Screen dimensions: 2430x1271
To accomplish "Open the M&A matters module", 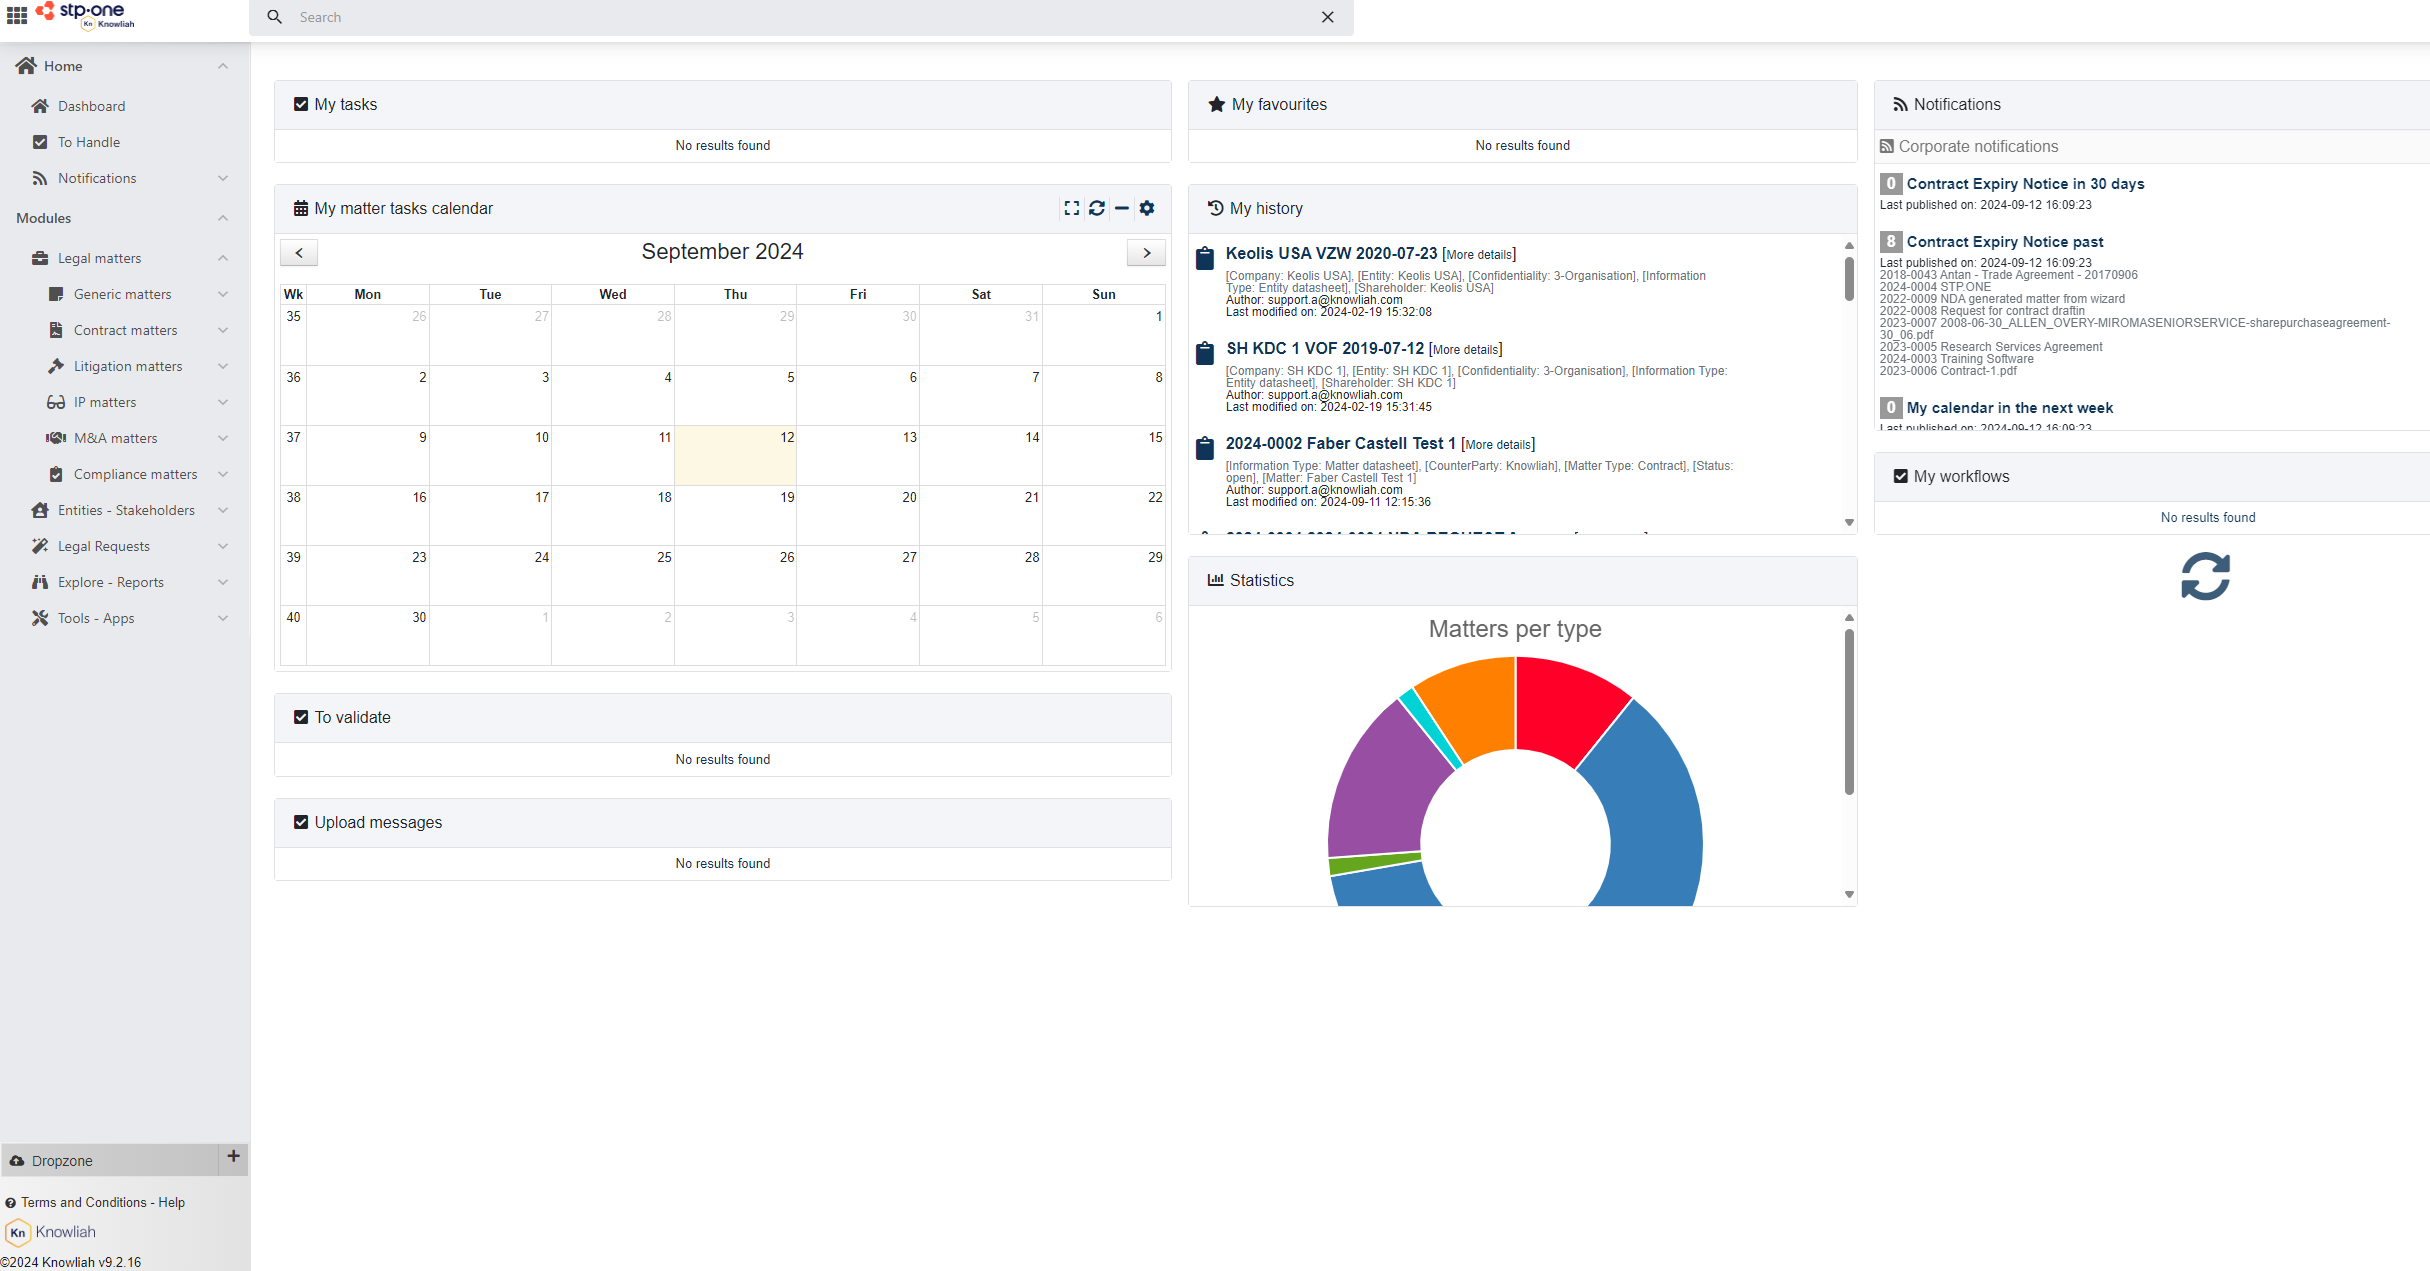I will [x=117, y=437].
